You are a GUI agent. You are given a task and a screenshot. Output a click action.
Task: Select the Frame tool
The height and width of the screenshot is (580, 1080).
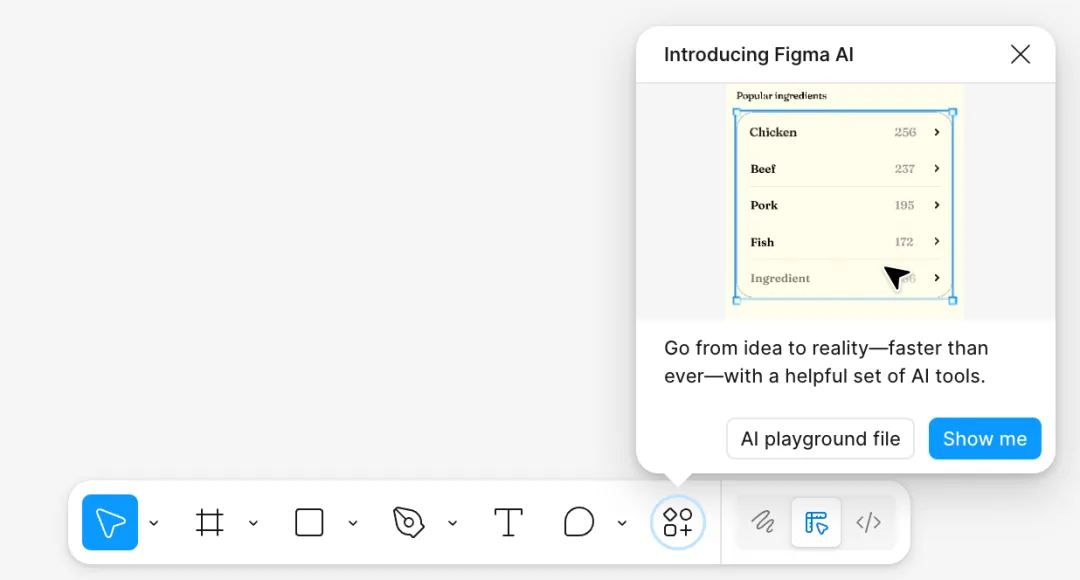tap(209, 522)
